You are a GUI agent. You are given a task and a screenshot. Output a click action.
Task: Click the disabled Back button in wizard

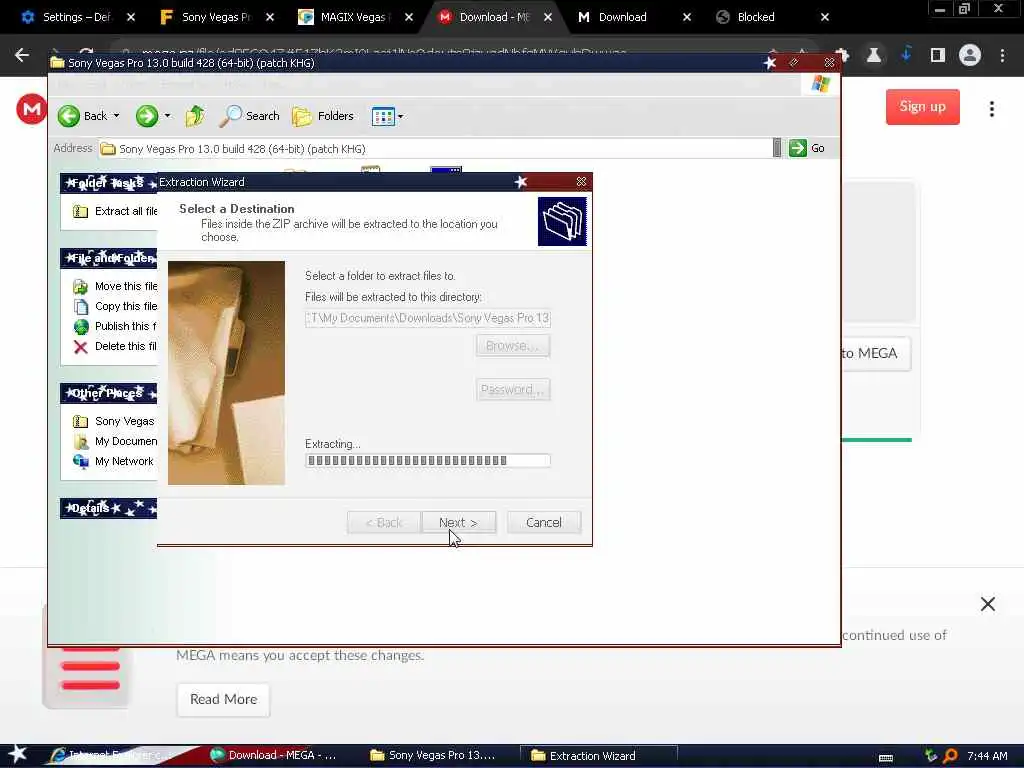[x=383, y=522]
